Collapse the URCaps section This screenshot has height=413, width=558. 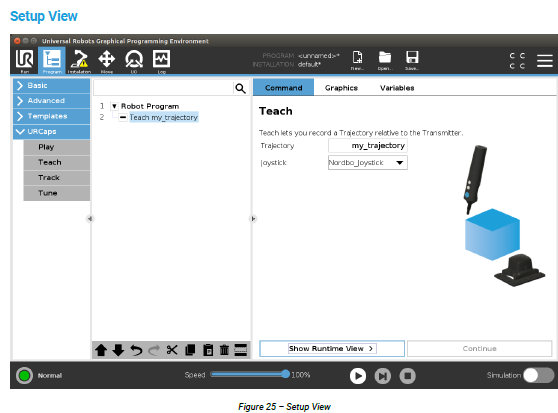(x=52, y=131)
